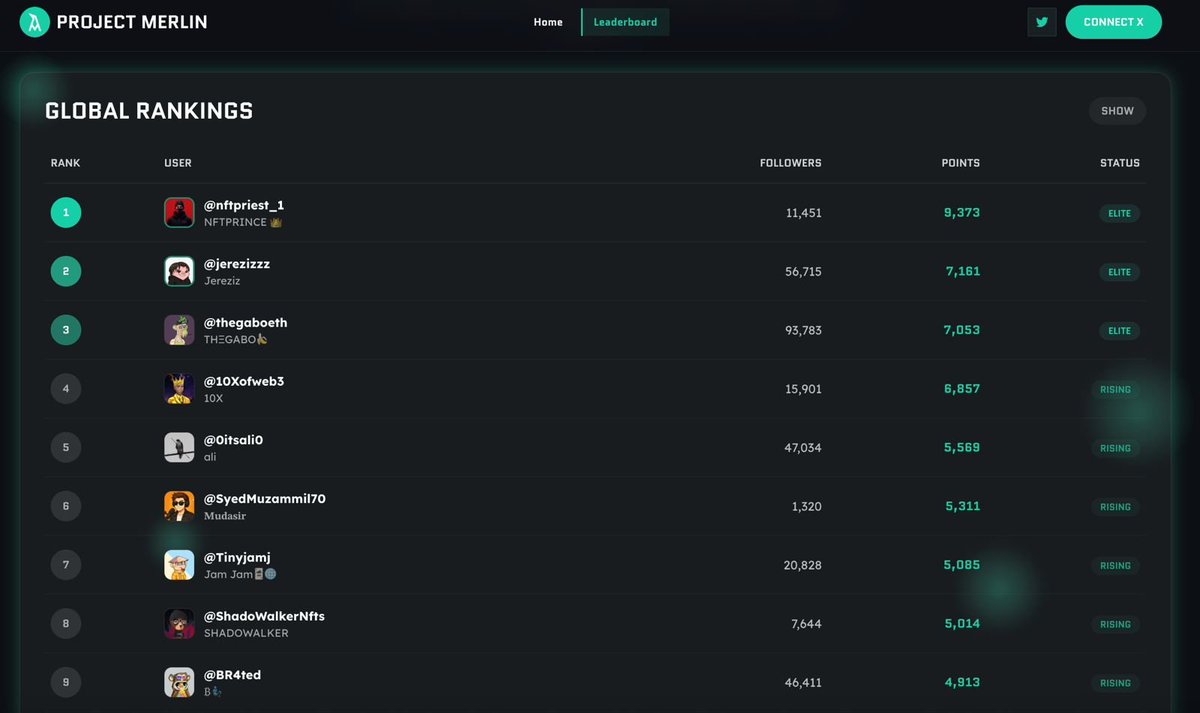Click the FOLLOWERS column header
1200x713 pixels.
[x=791, y=163]
